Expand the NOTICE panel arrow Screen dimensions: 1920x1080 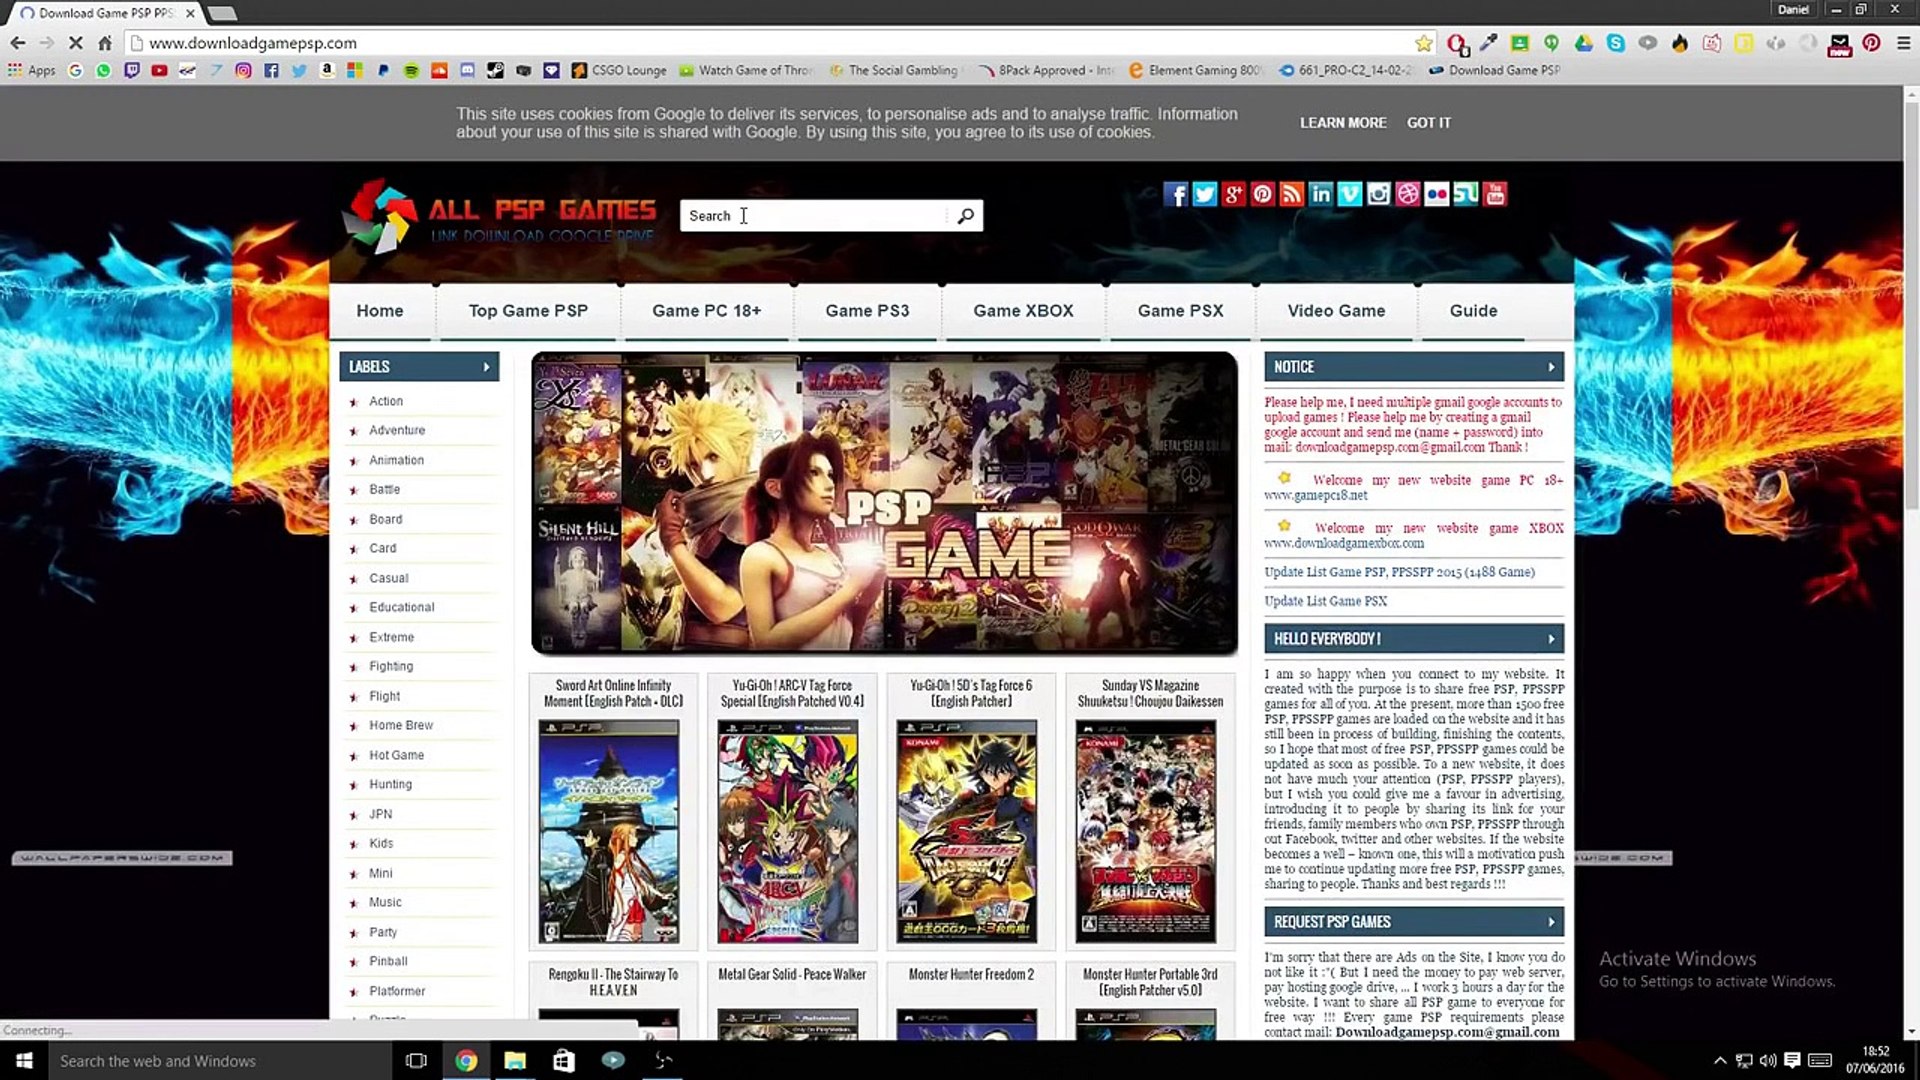click(x=1551, y=367)
